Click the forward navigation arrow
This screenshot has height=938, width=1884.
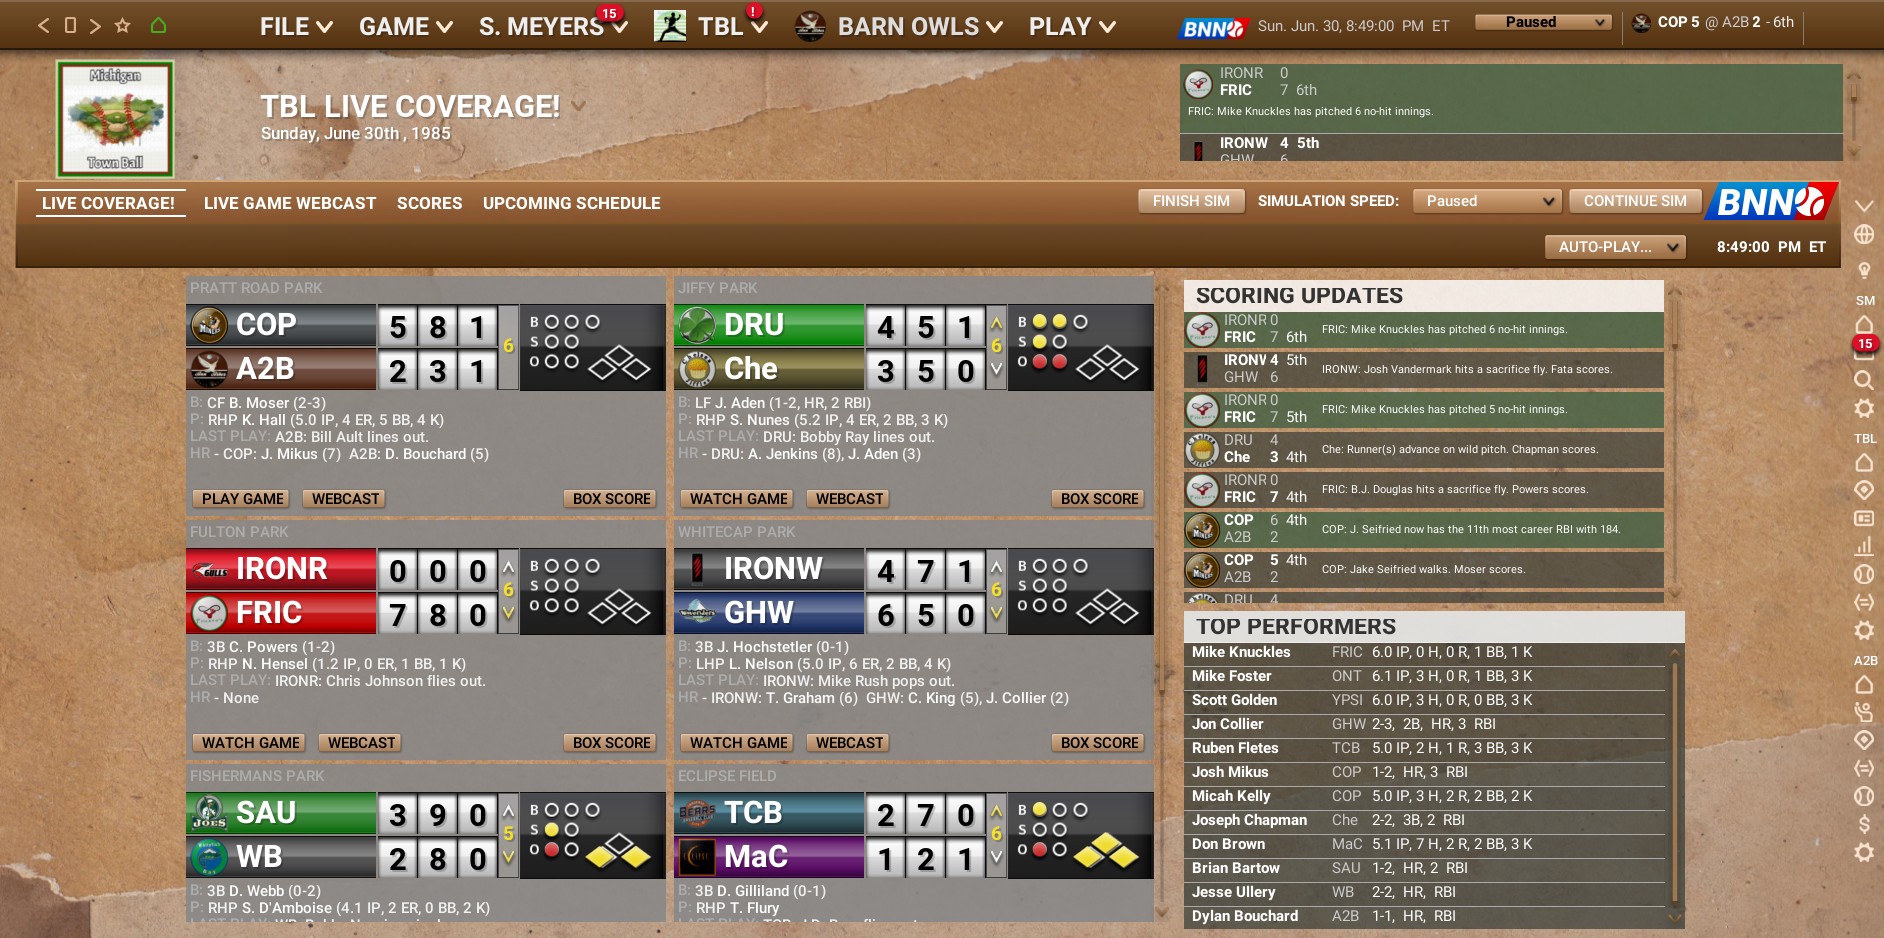(x=95, y=26)
